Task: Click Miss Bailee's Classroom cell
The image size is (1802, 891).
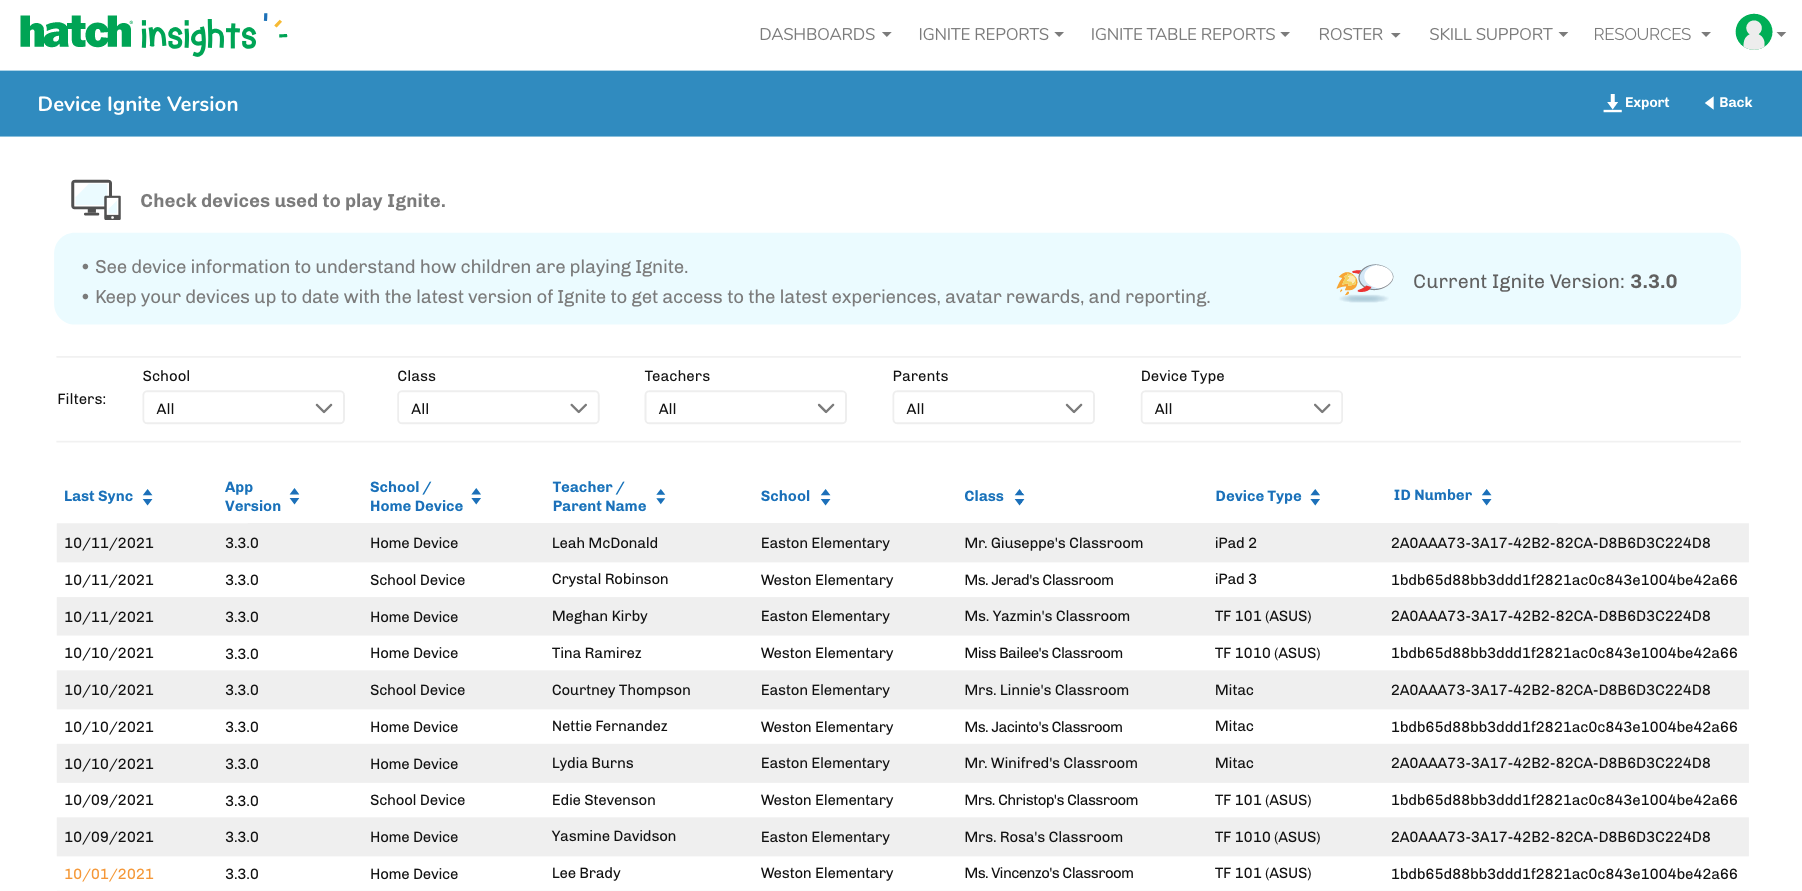Action: [x=1044, y=653]
